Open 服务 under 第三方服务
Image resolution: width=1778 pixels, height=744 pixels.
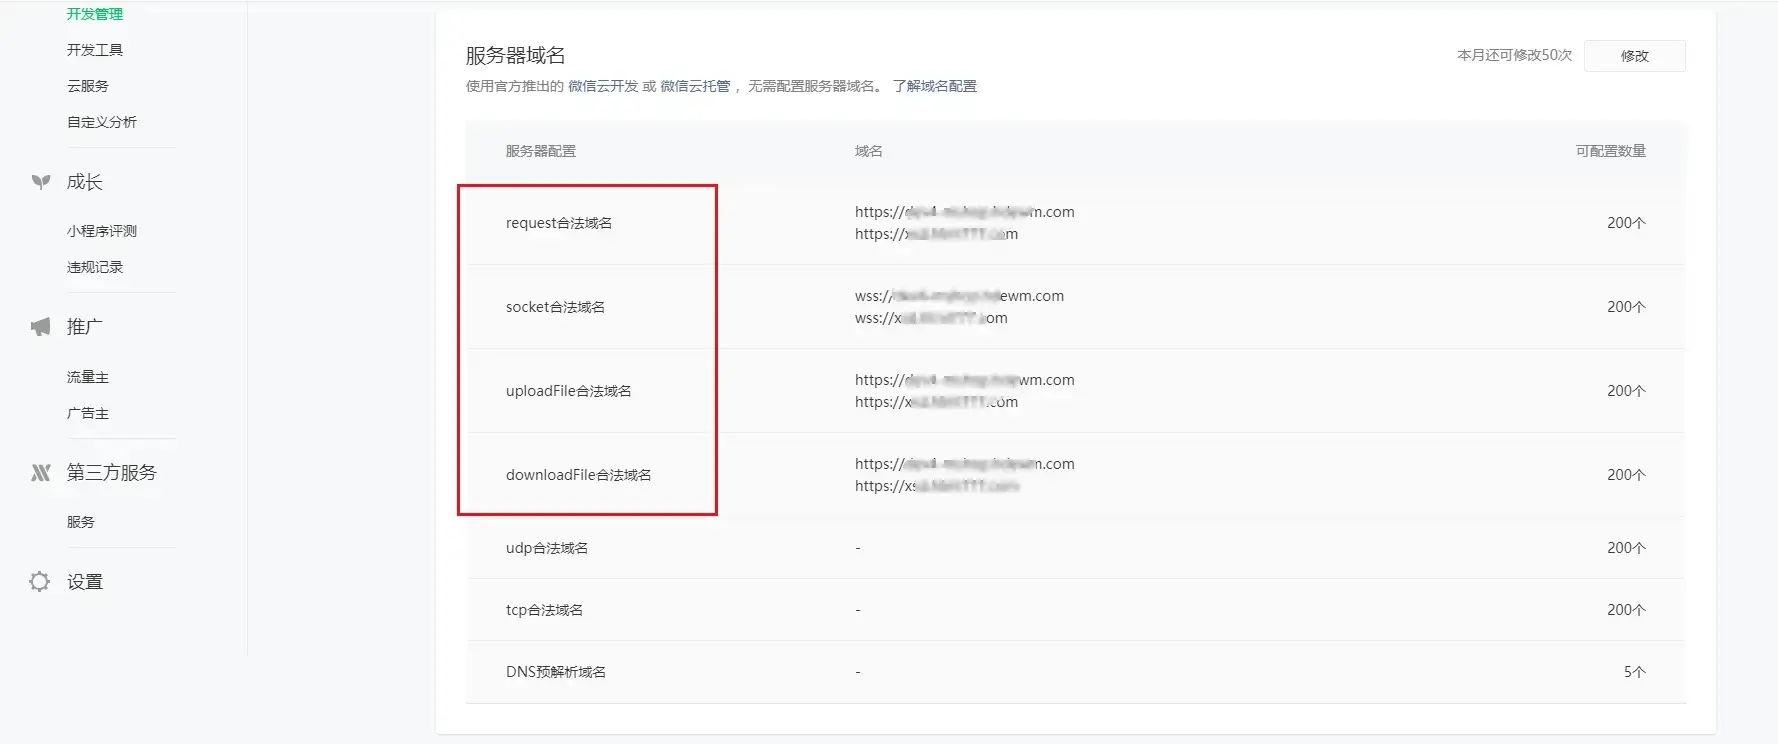[x=81, y=522]
